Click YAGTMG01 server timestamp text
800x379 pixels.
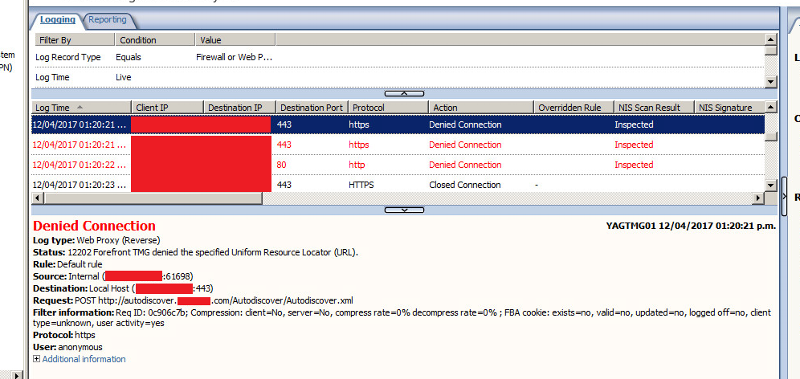(x=691, y=225)
